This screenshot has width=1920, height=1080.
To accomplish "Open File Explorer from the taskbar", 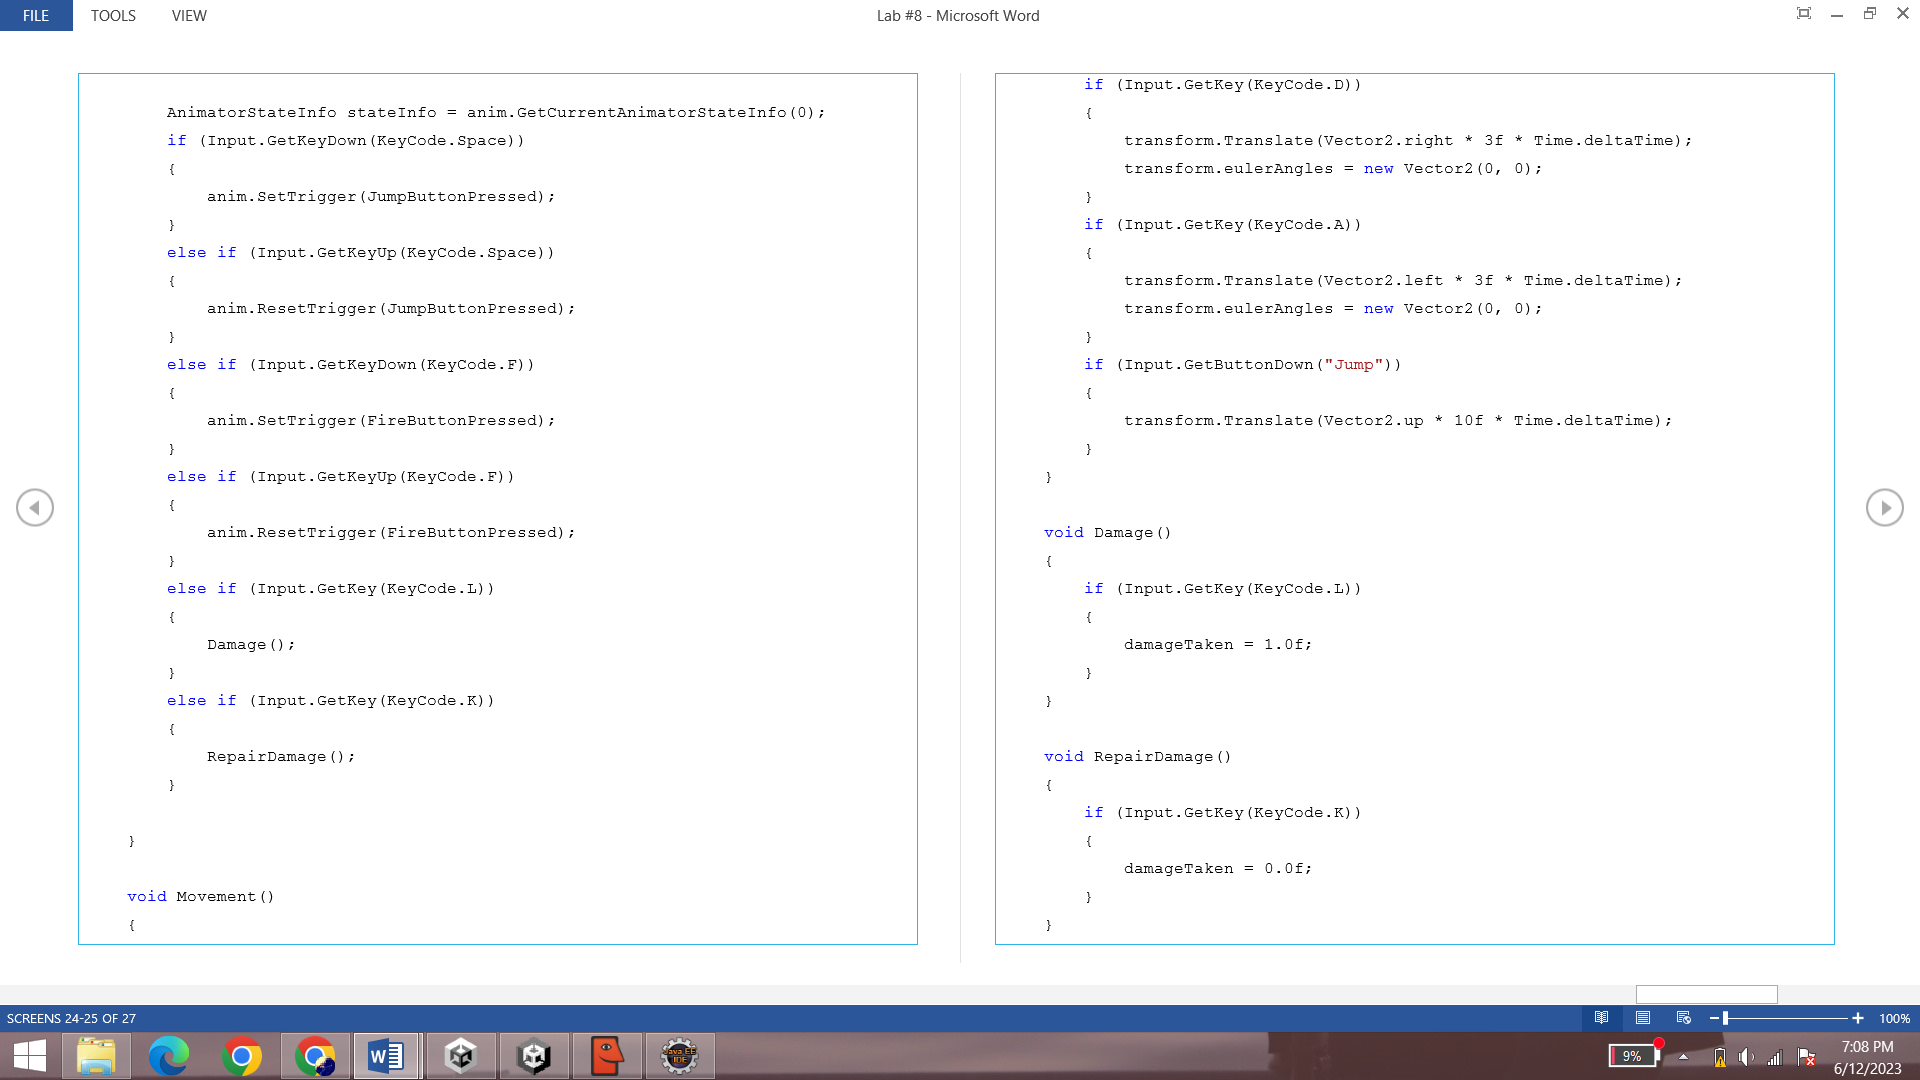I will [x=97, y=1055].
